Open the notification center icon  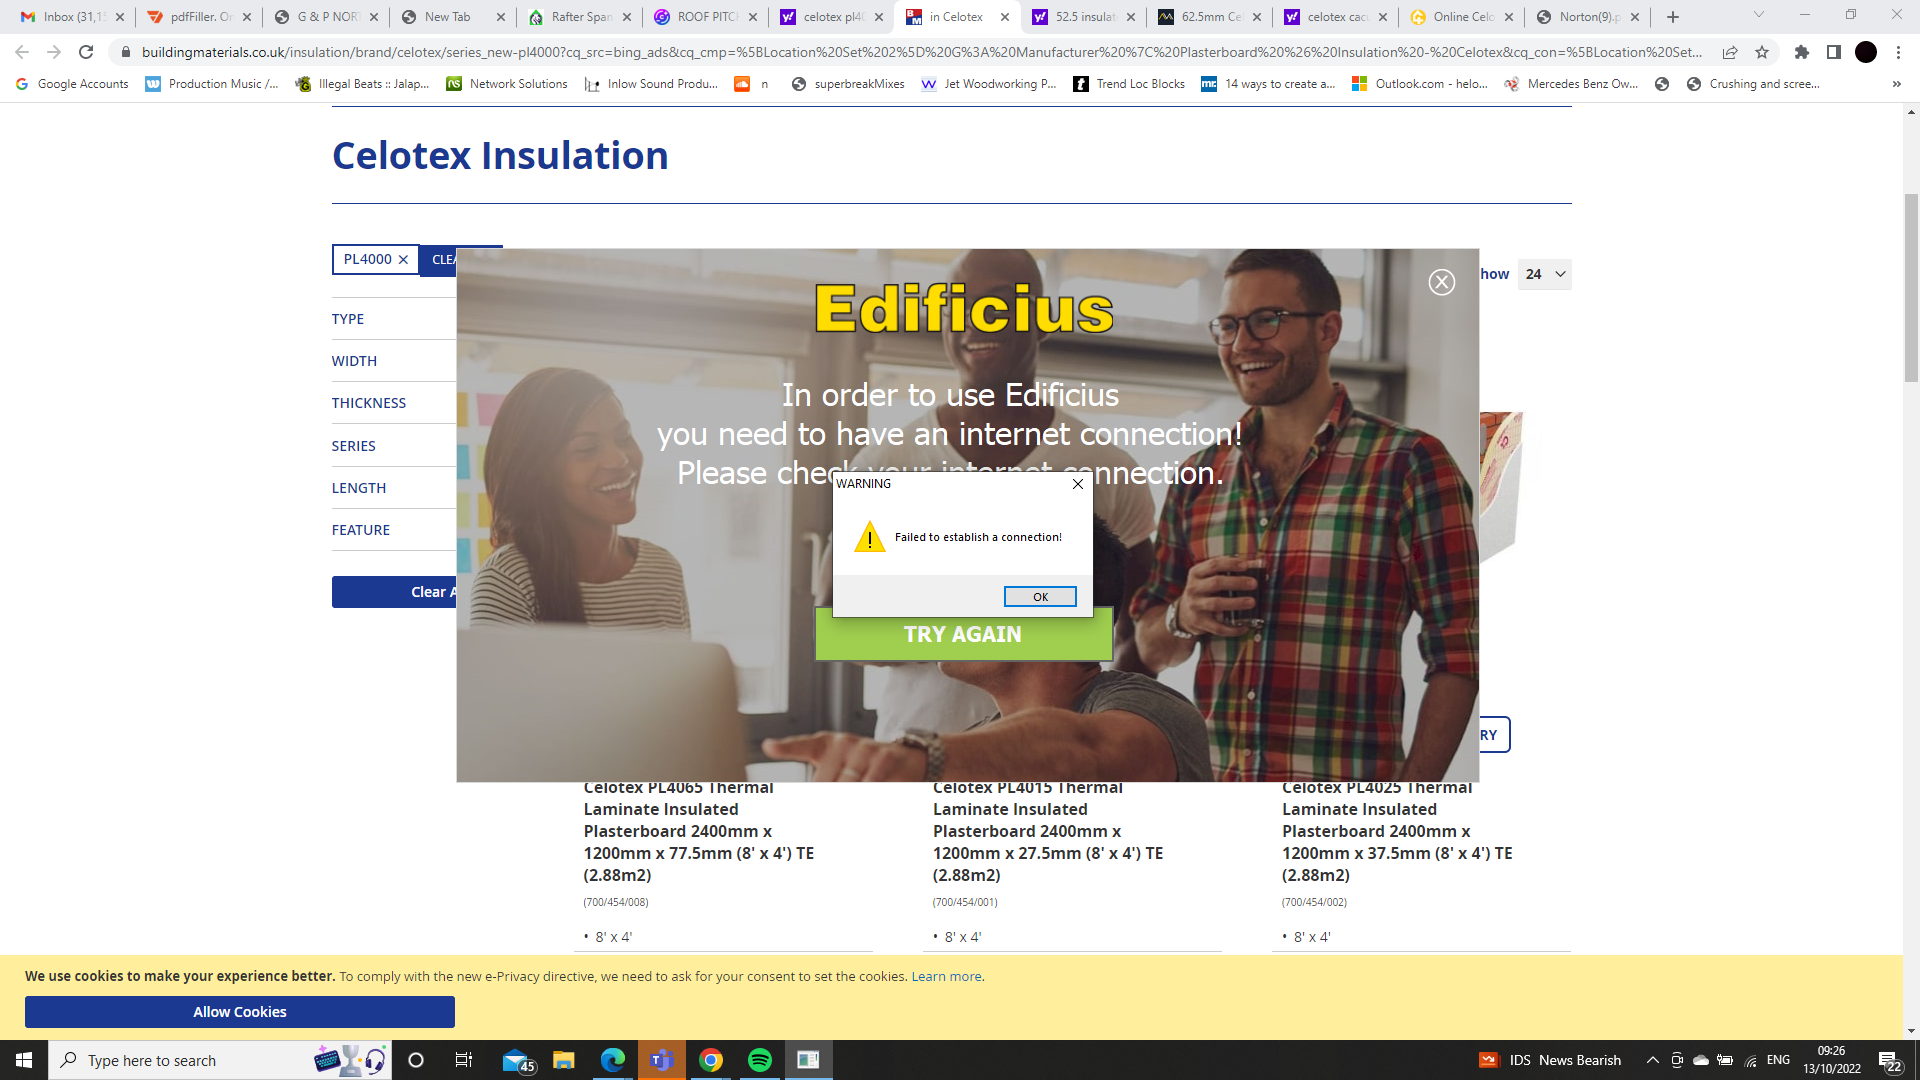coord(1888,1060)
